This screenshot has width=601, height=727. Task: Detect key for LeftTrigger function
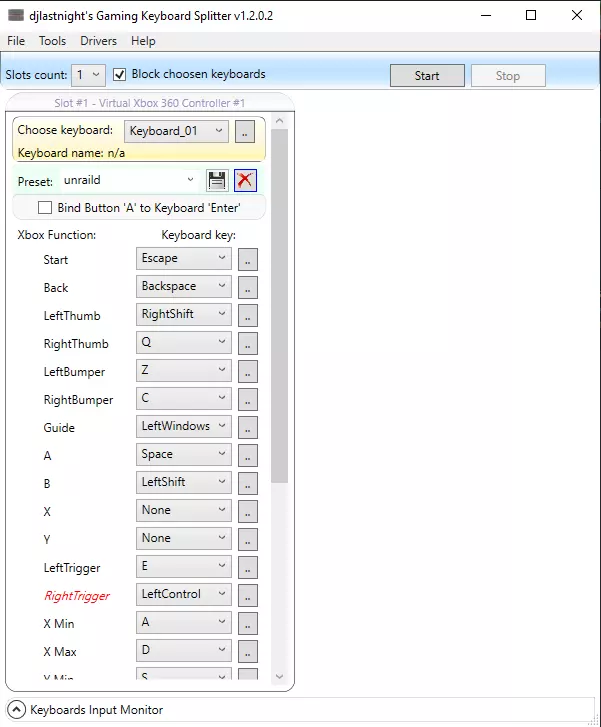(x=248, y=567)
